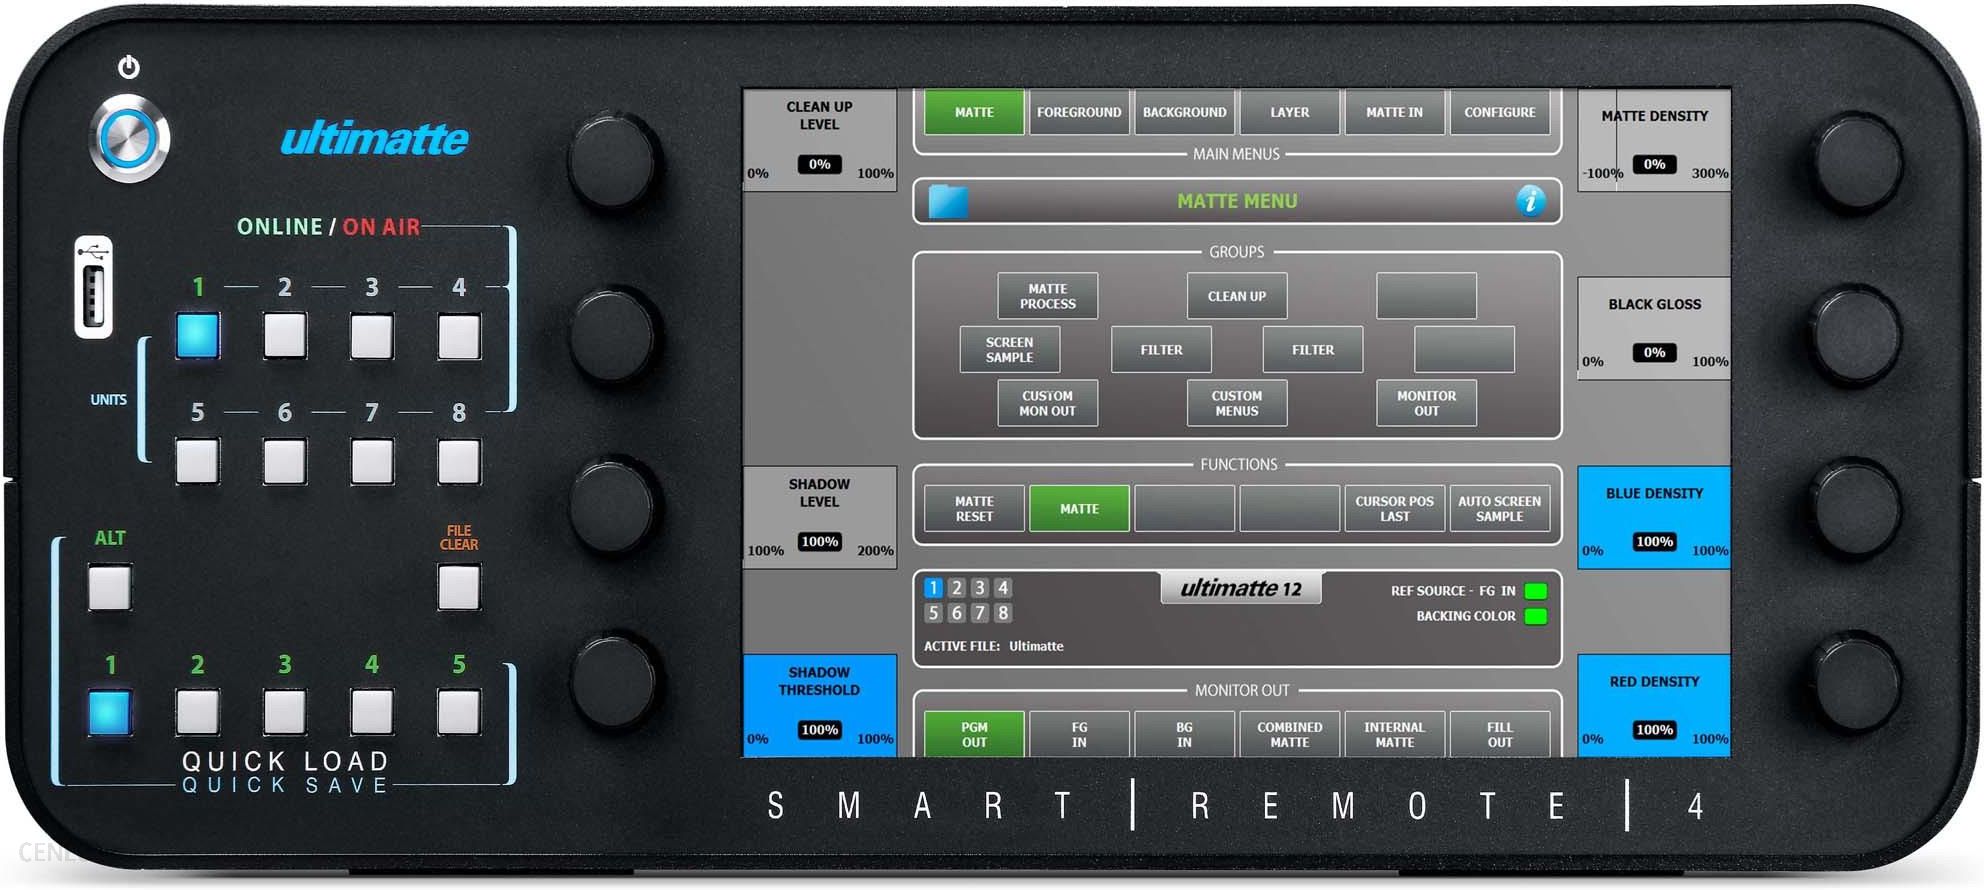Select PGM OUT monitor output
Screen dimensions: 1984x890
pos(974,734)
